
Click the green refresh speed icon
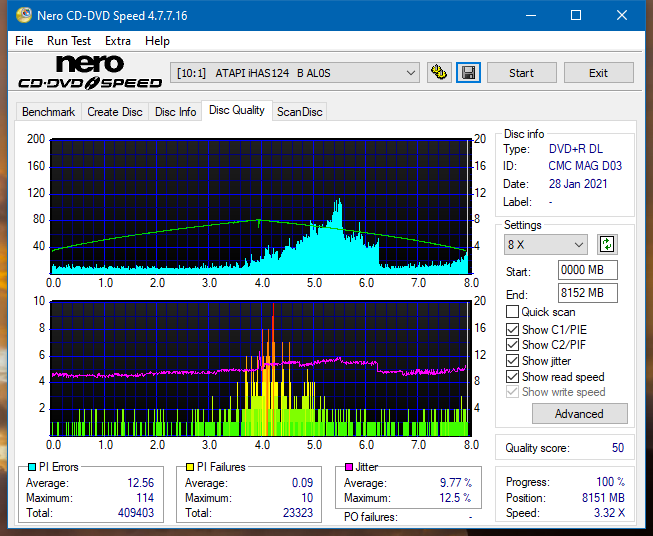point(607,244)
